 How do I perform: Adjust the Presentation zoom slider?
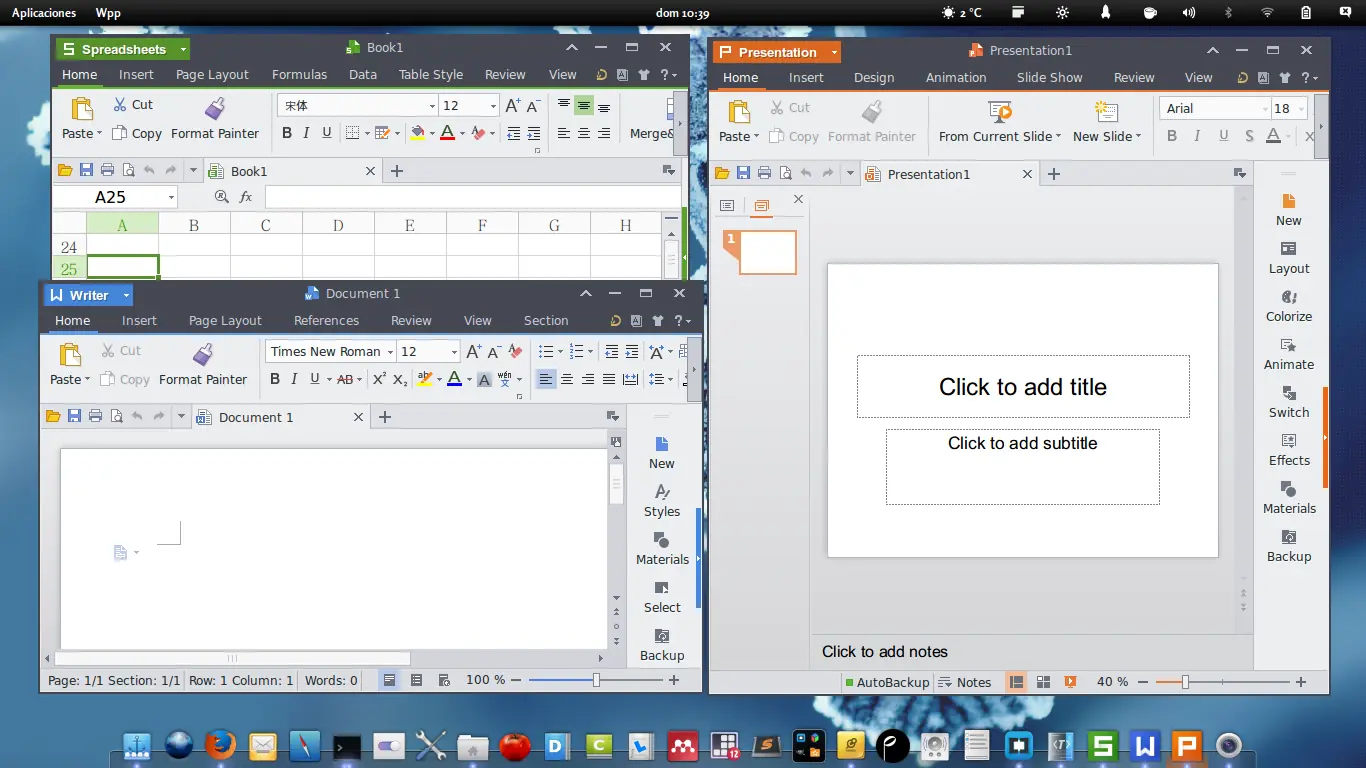(x=1185, y=682)
